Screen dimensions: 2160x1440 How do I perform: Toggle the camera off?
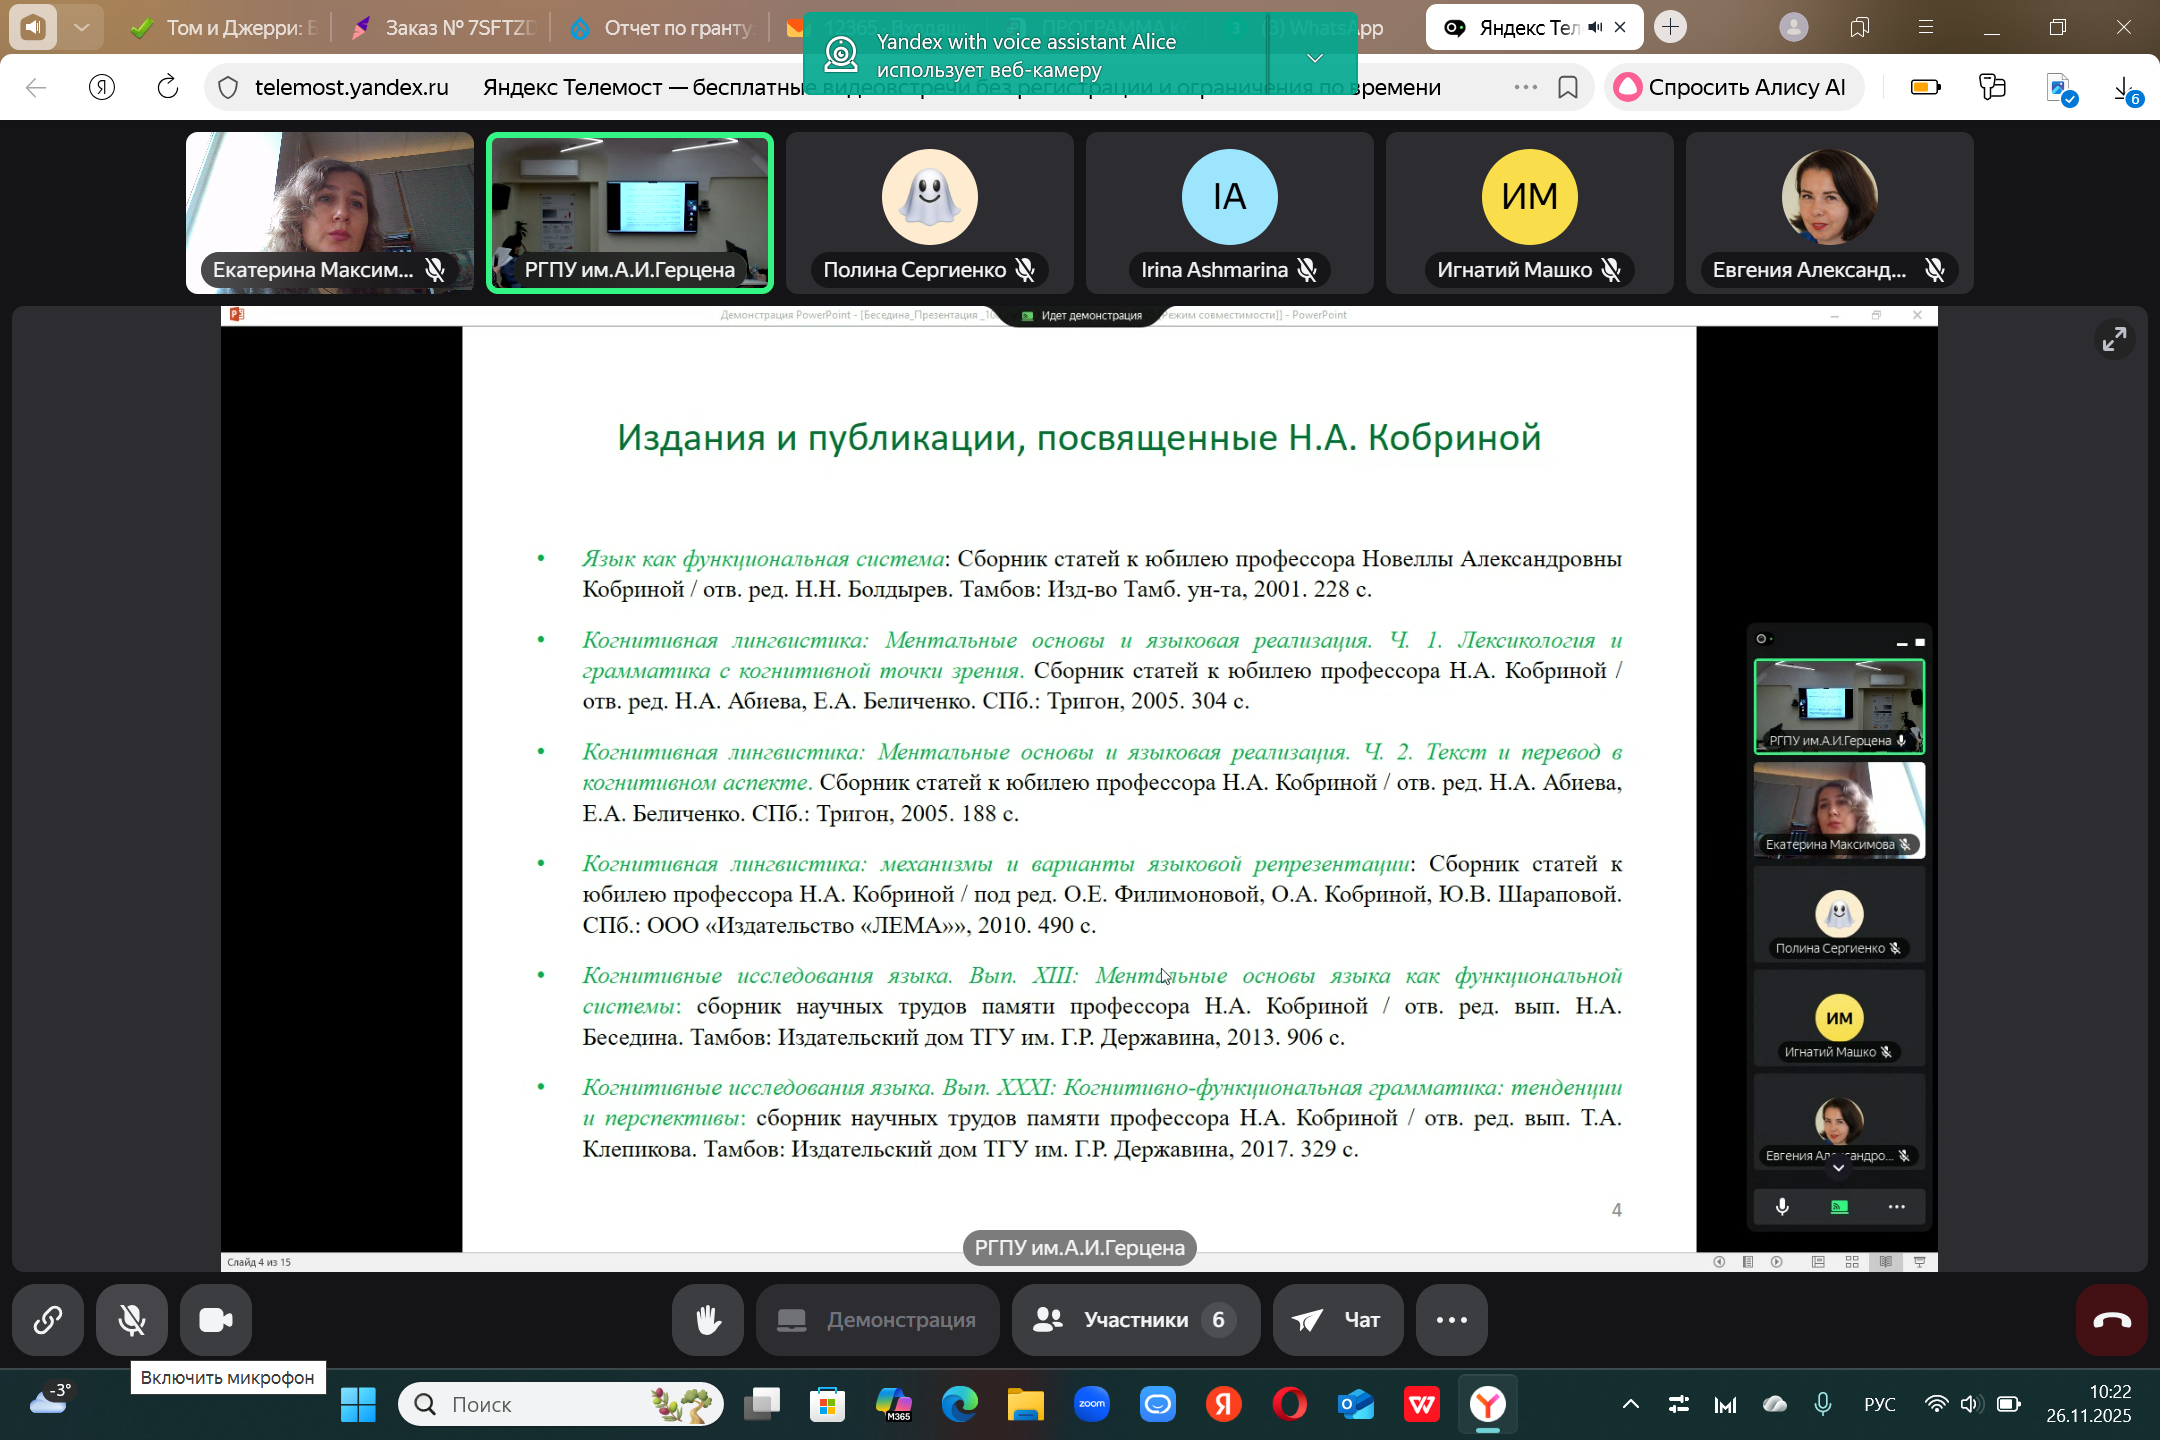click(x=216, y=1320)
